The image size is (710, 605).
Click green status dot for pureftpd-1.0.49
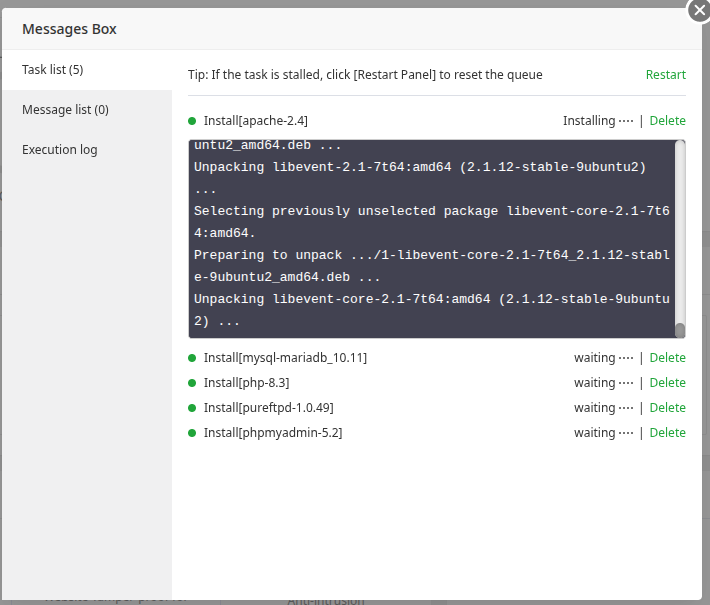point(192,408)
